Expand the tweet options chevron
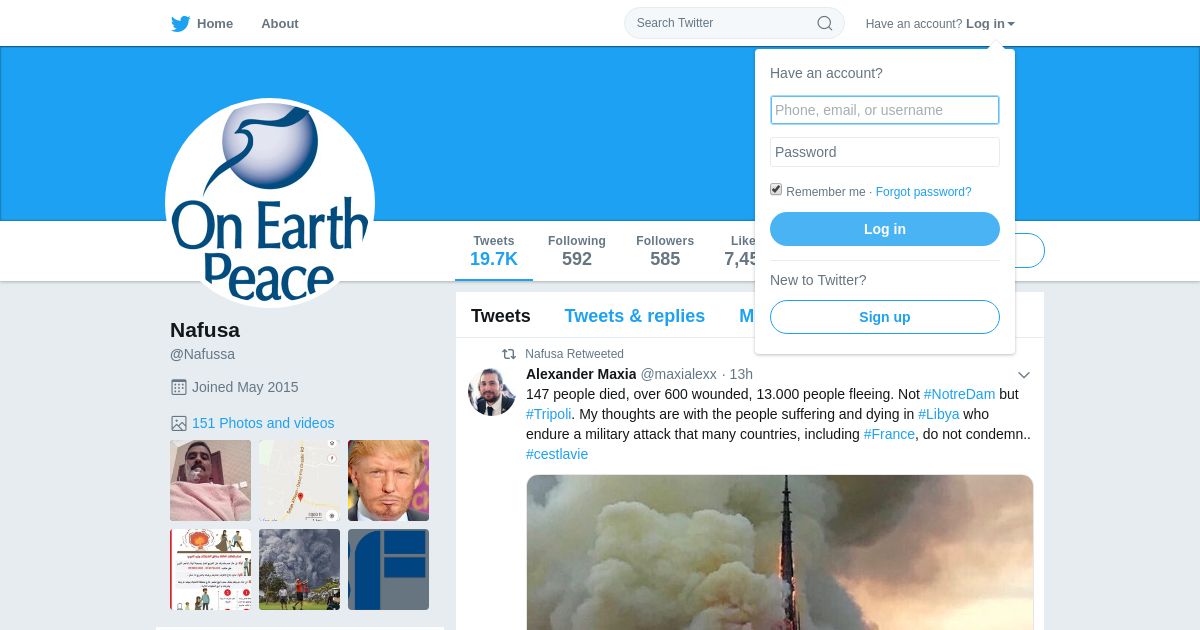 tap(1023, 375)
